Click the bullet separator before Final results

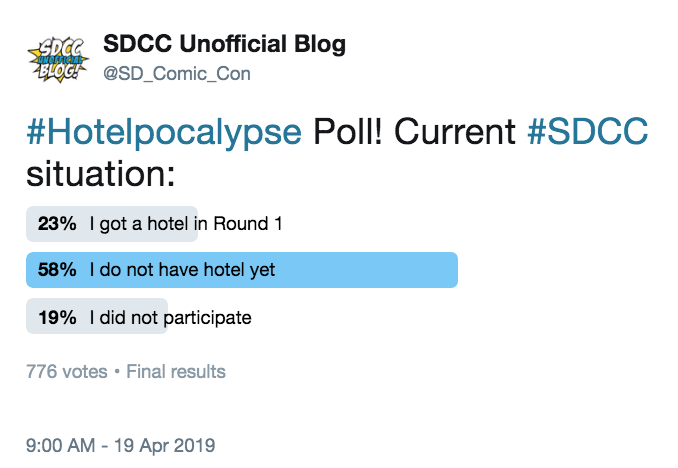(117, 372)
